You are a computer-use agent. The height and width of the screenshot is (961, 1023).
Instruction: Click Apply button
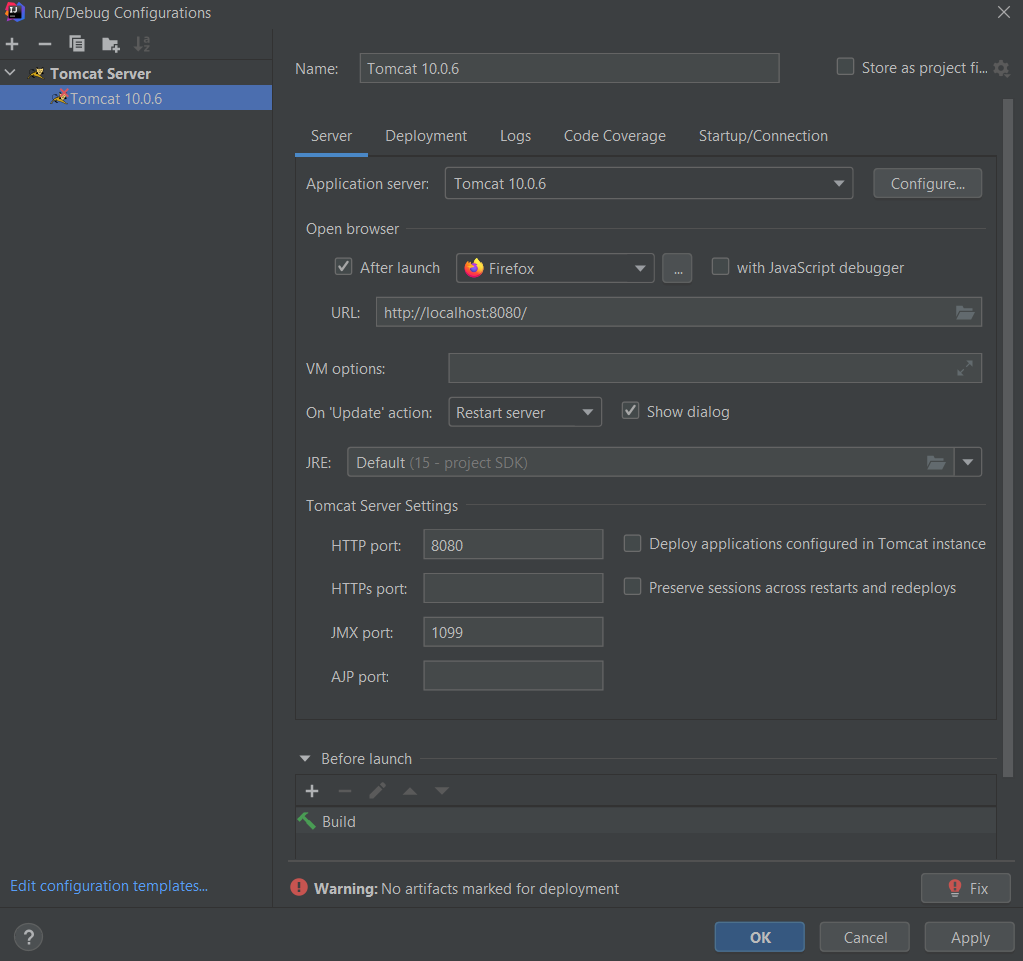970,938
